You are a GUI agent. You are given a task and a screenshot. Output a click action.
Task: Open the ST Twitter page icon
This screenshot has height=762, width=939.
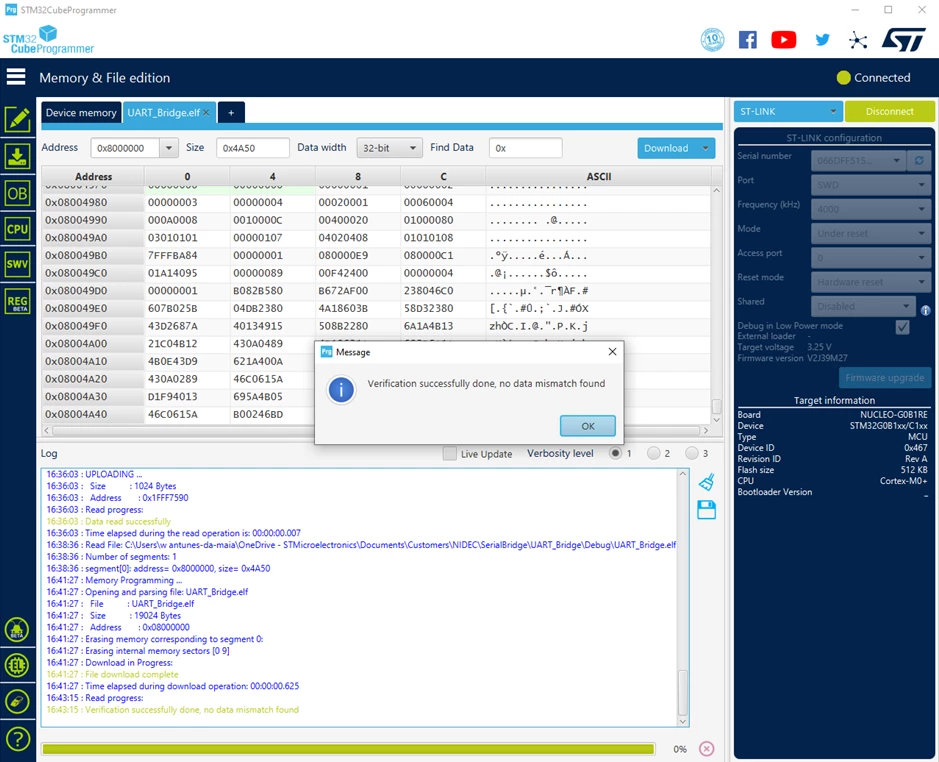tap(823, 40)
